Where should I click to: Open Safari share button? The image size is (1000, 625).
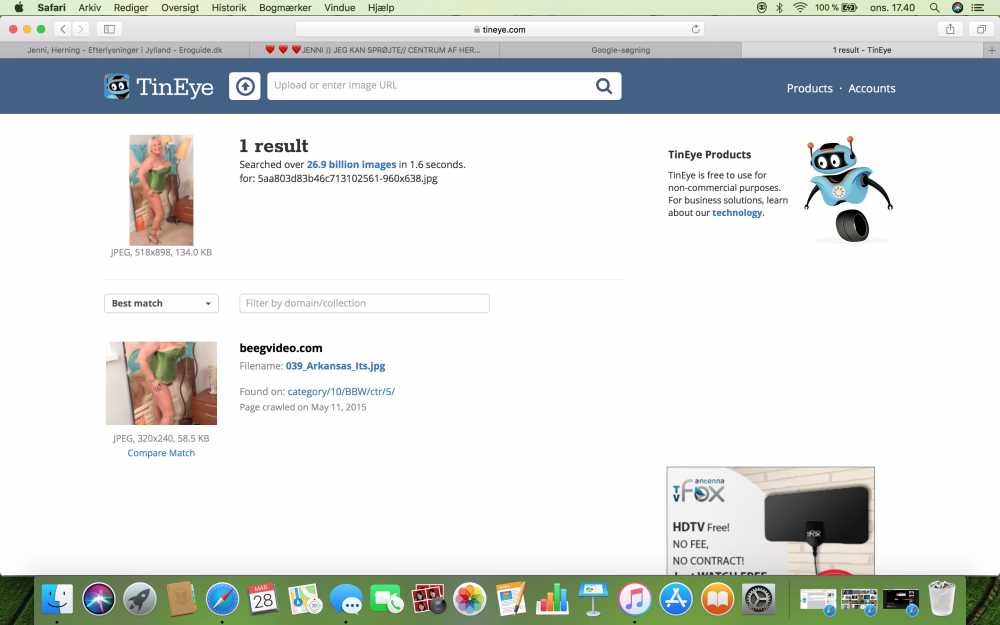click(x=950, y=29)
